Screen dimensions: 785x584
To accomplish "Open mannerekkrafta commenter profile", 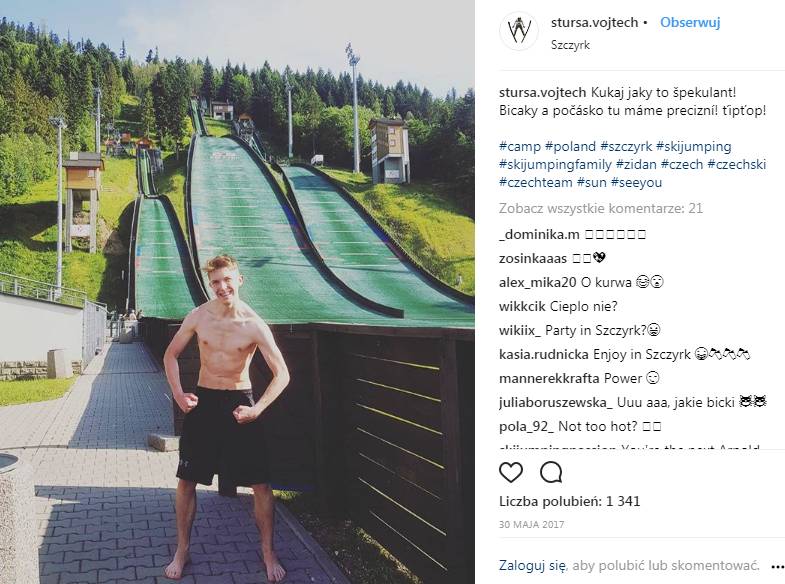I will 549,378.
